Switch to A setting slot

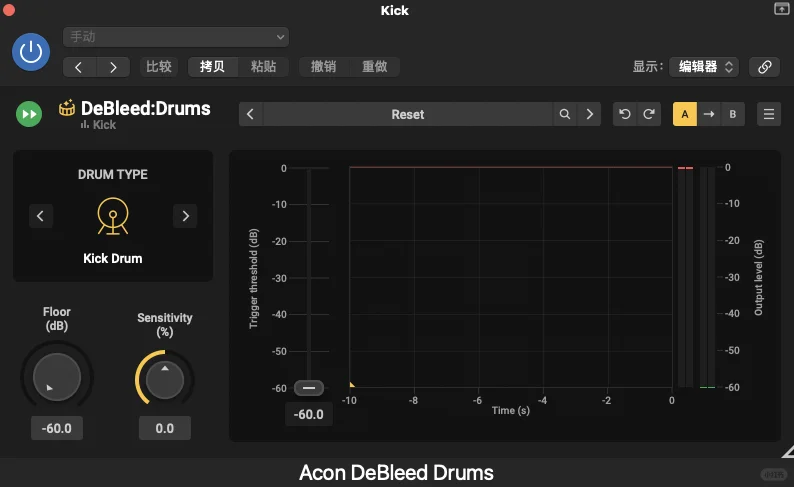[685, 114]
